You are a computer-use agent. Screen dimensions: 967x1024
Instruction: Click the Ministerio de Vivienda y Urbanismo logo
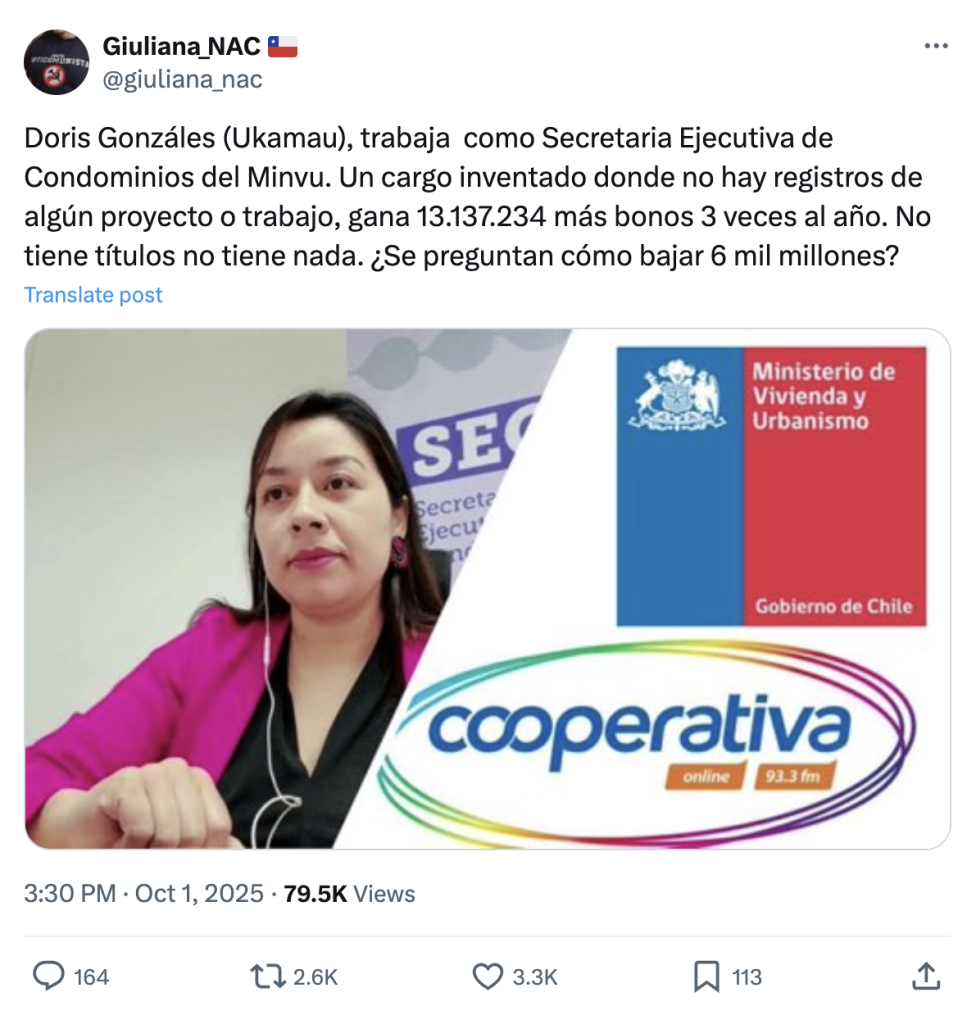(x=771, y=487)
